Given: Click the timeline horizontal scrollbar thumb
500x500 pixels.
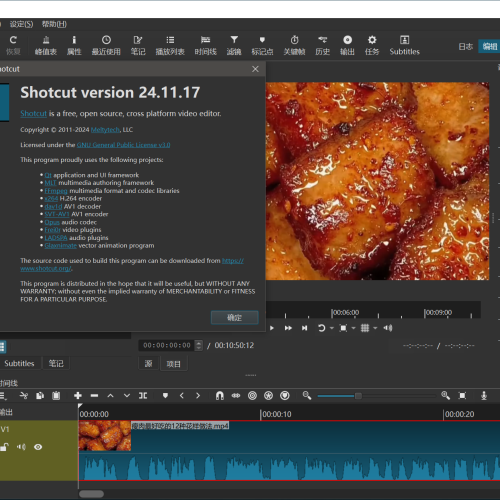Looking at the screenshot, I should tap(91, 494).
